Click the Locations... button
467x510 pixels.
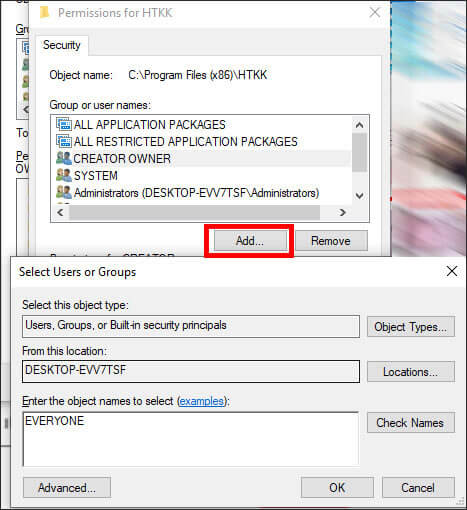pos(411,372)
